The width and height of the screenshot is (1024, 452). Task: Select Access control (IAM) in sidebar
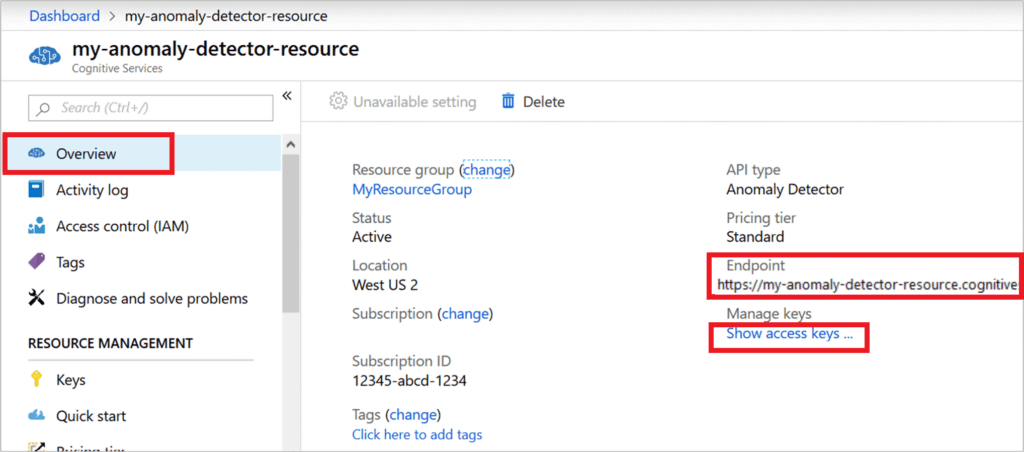pos(122,227)
